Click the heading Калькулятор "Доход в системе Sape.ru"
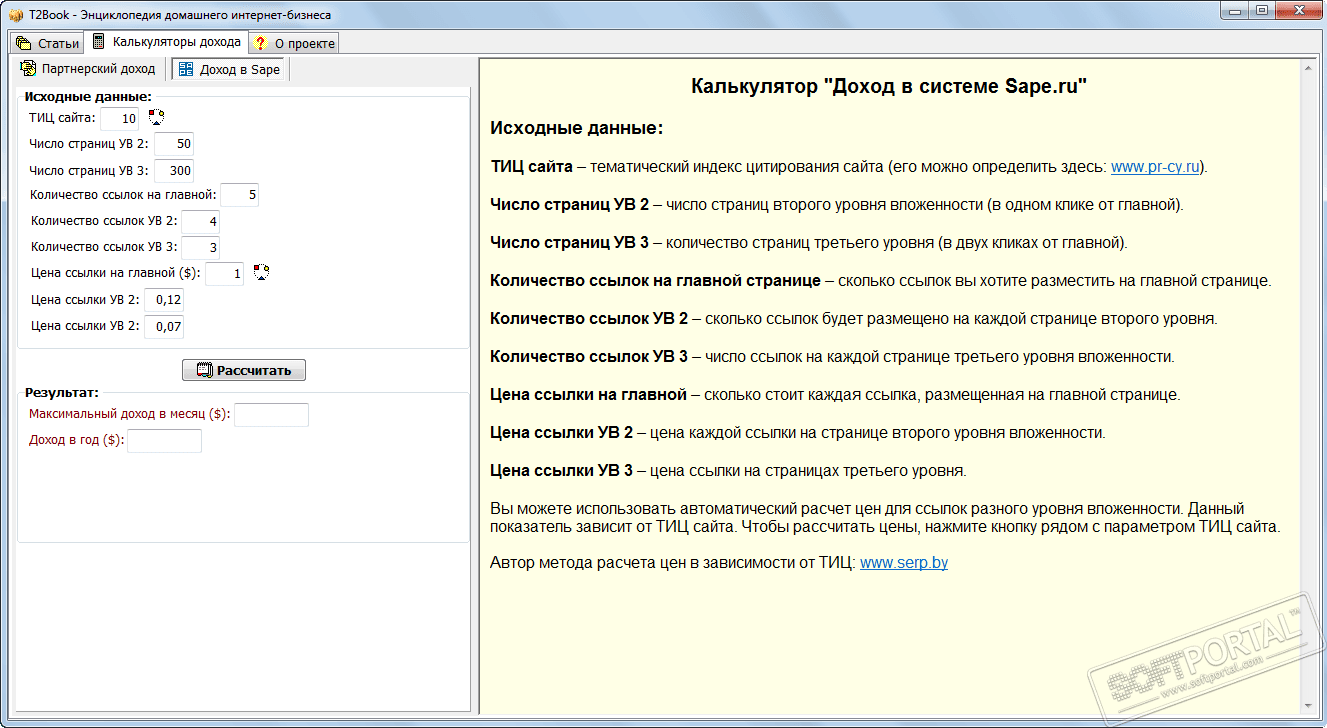Screen dimensions: 1327x728 point(889,86)
